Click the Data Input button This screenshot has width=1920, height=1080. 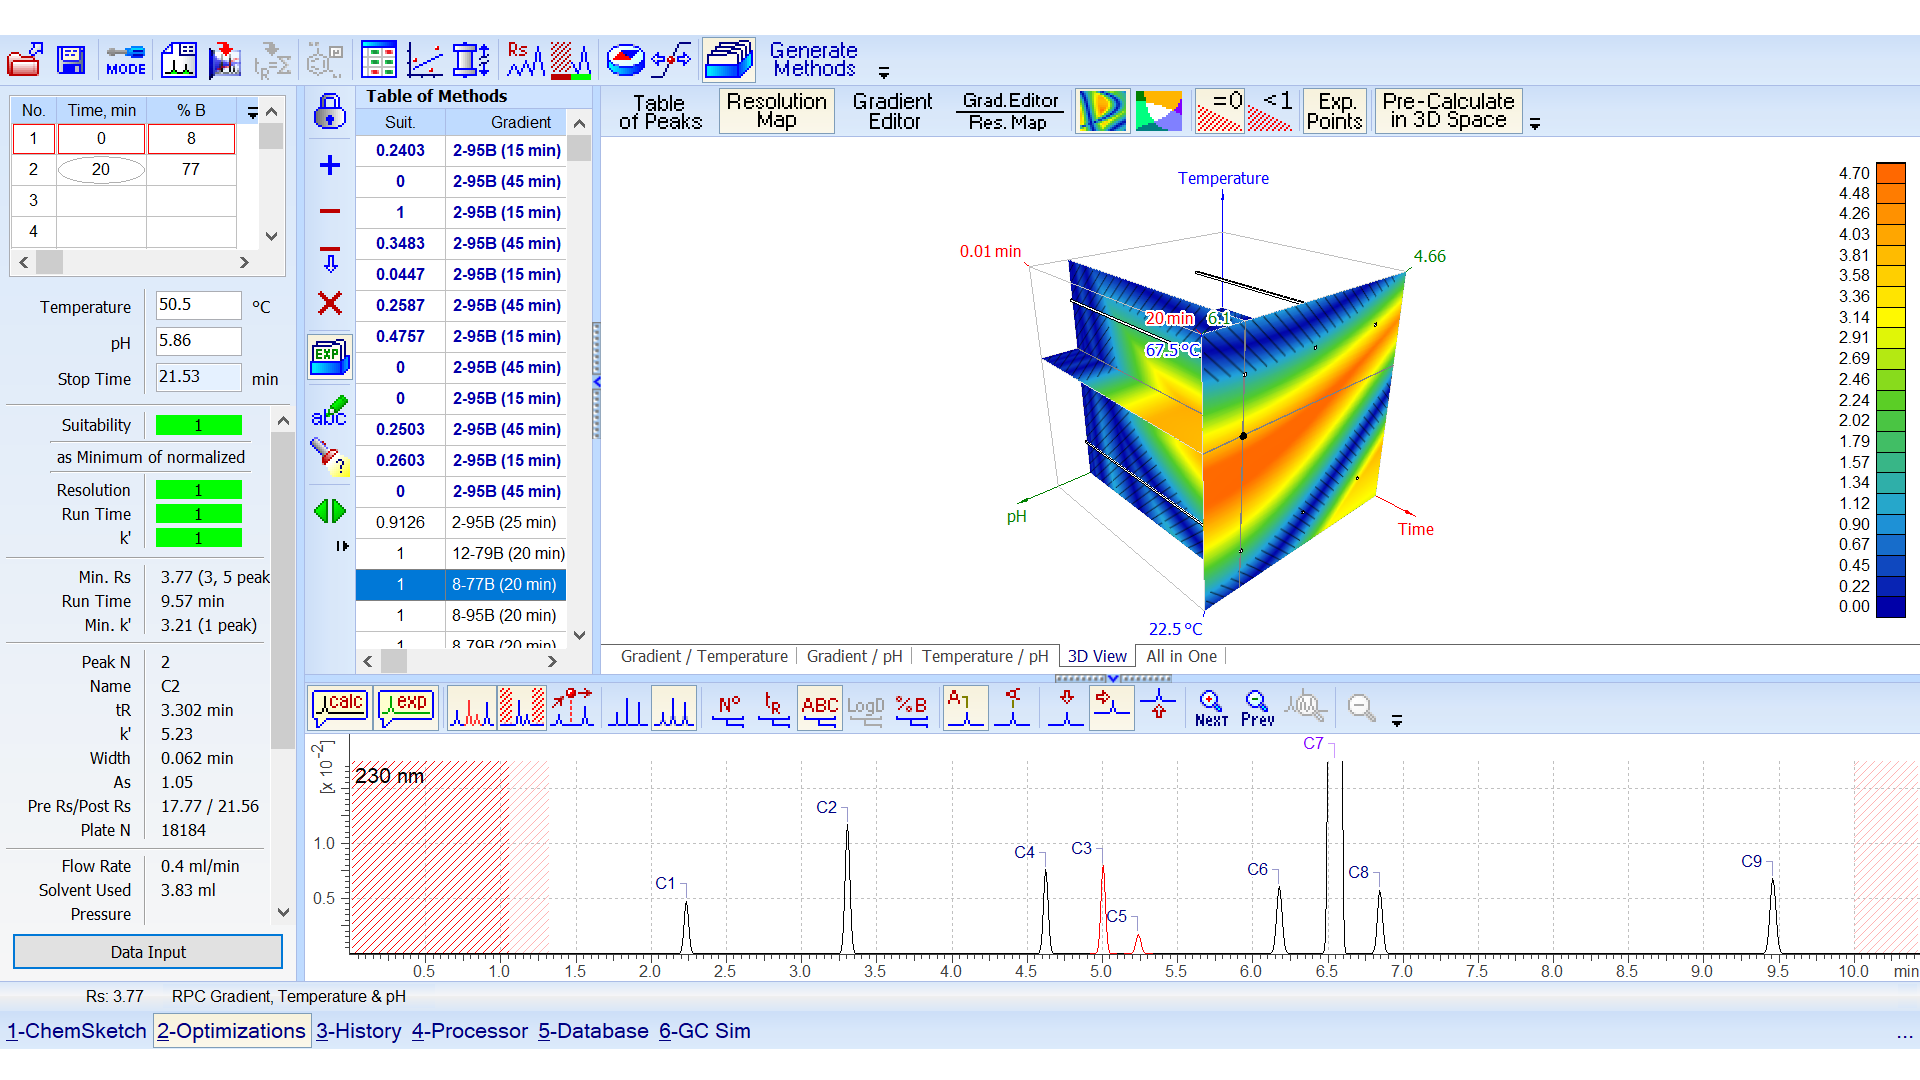(x=147, y=951)
